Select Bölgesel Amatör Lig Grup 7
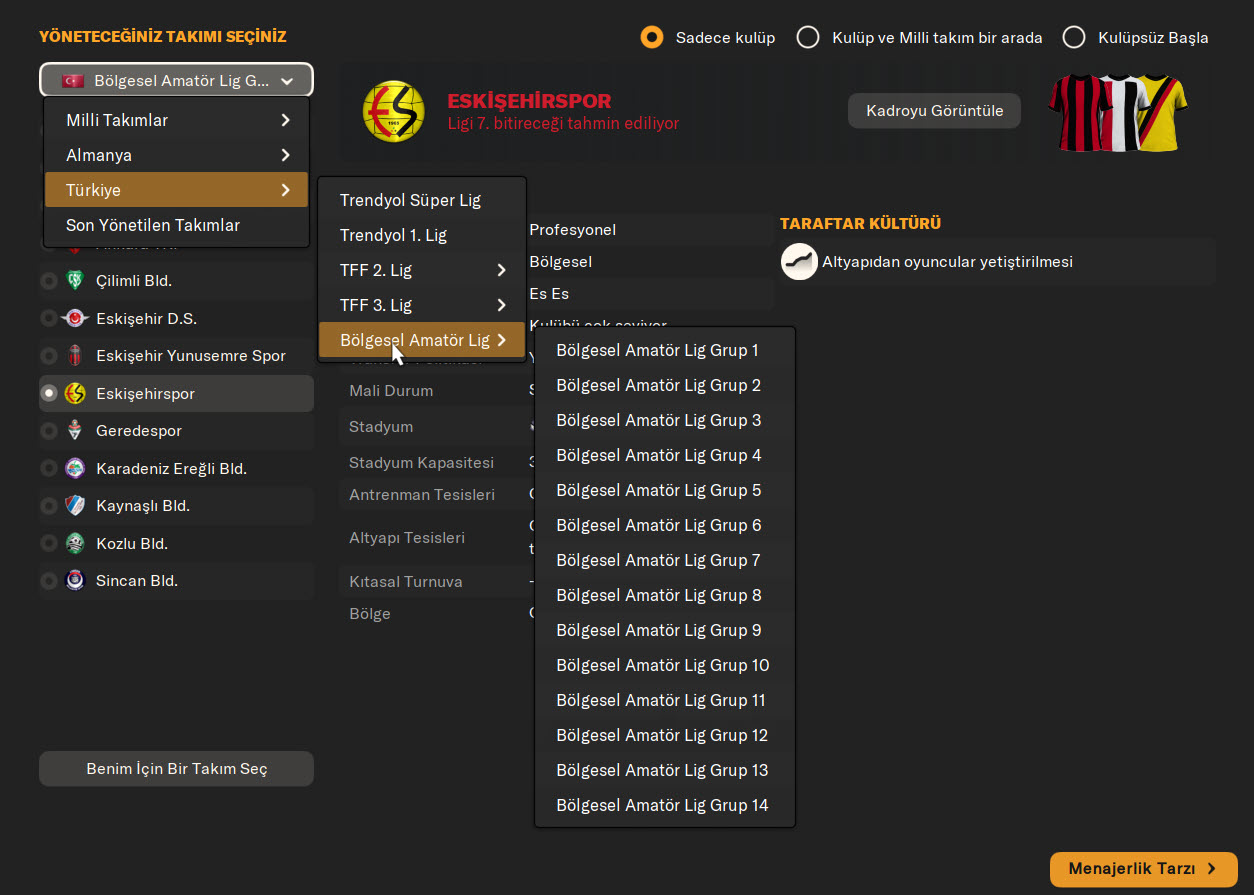Viewport: 1254px width, 895px height. click(658, 560)
